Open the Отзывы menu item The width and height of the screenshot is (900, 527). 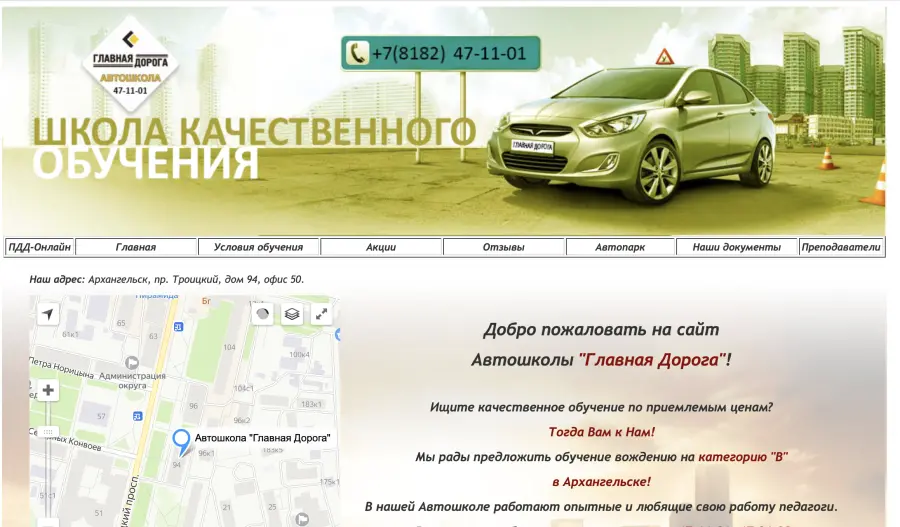[503, 247]
